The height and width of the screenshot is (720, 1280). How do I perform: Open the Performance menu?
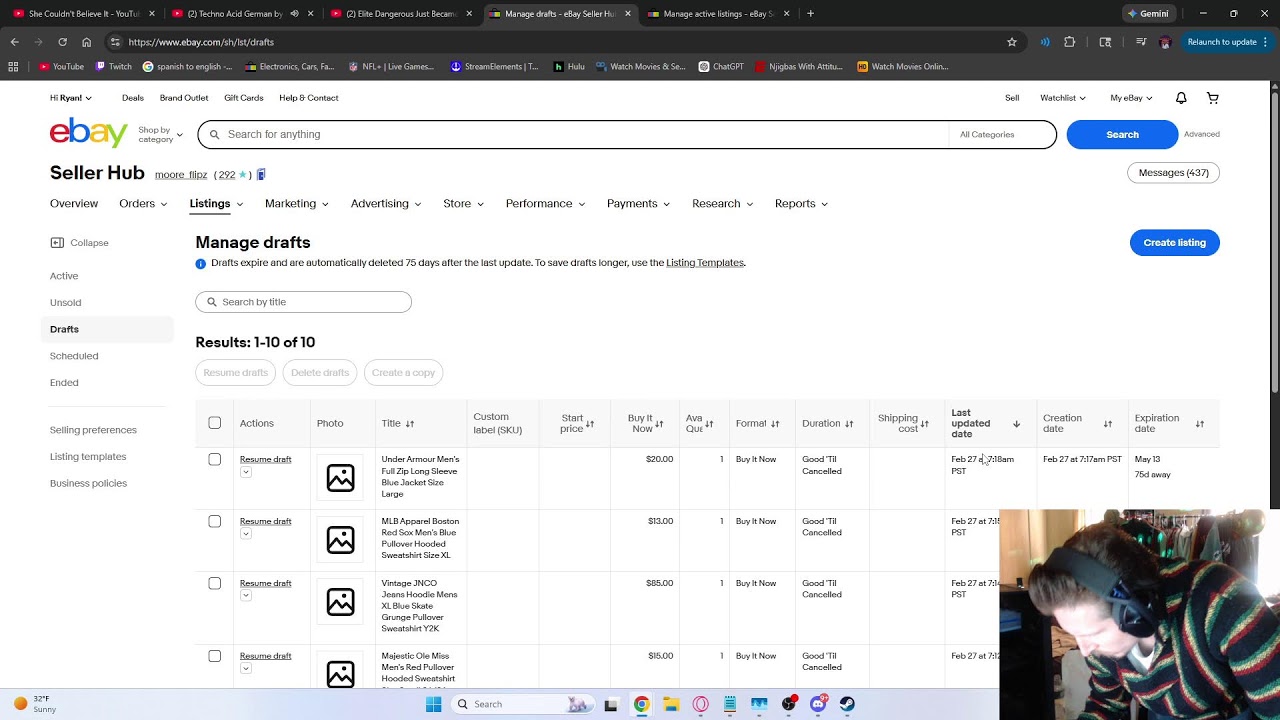(x=546, y=204)
